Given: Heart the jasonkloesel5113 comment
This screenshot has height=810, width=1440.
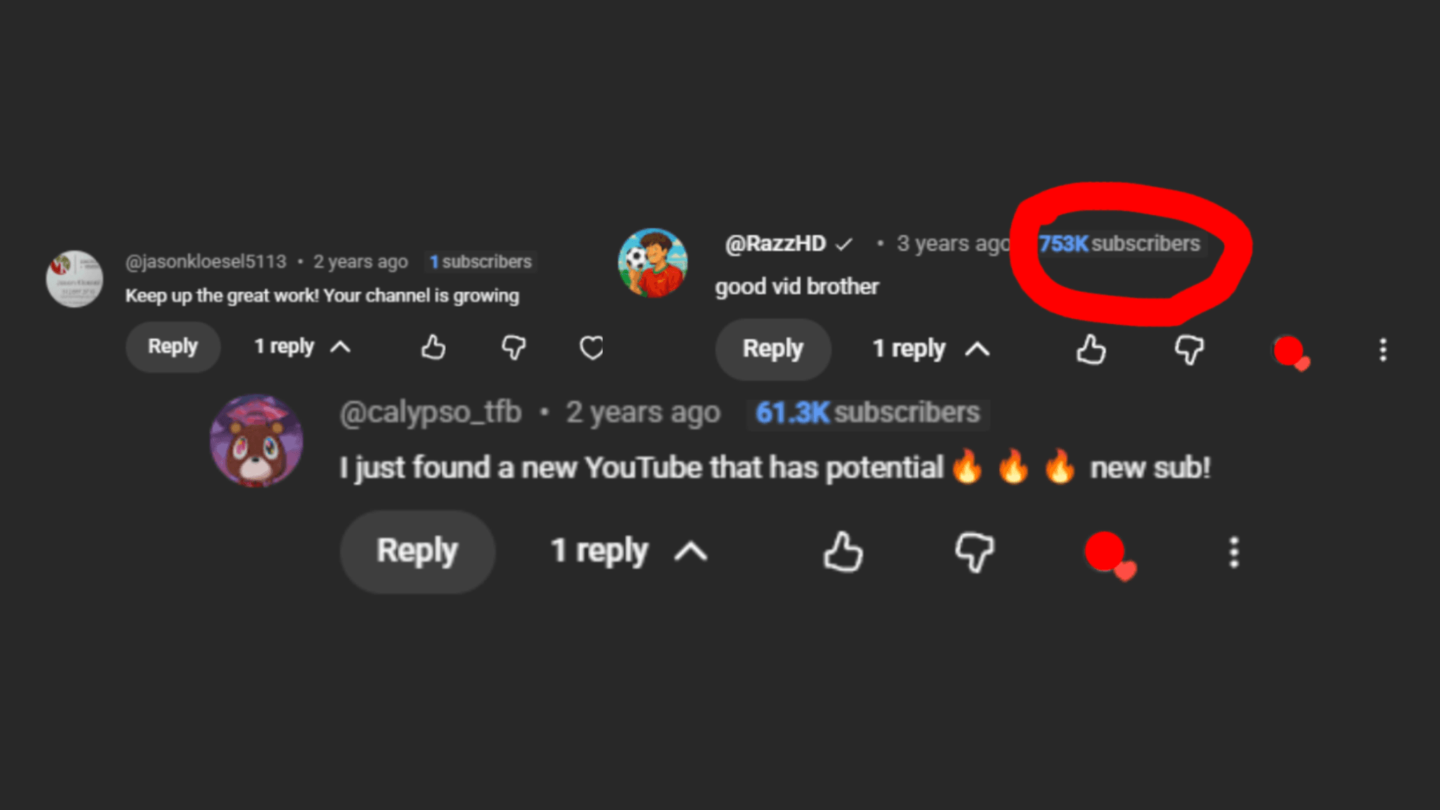Looking at the screenshot, I should point(592,347).
